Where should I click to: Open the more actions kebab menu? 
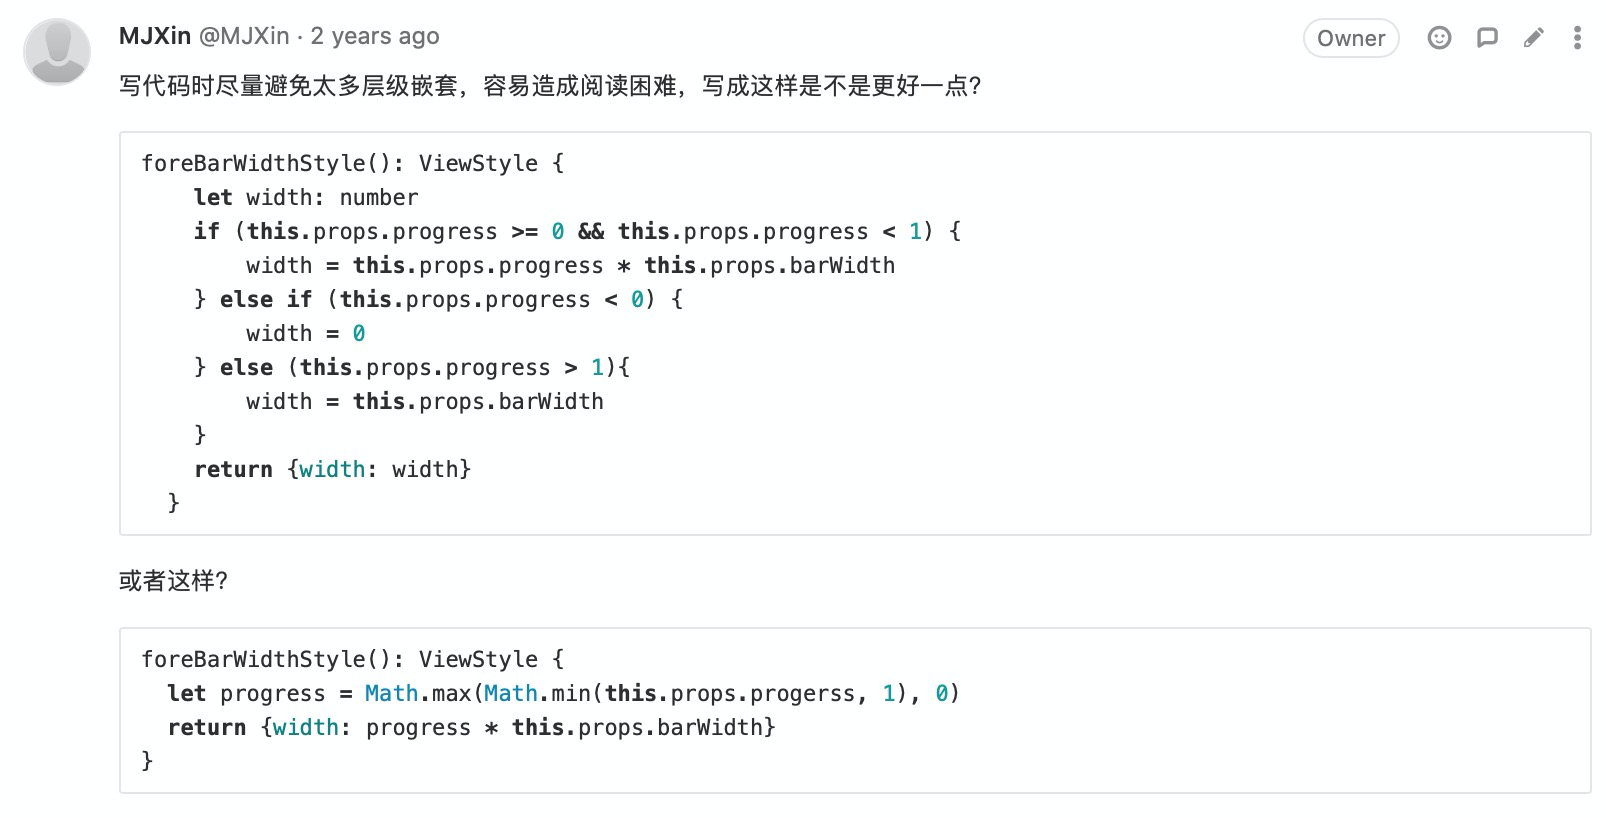coord(1577,38)
